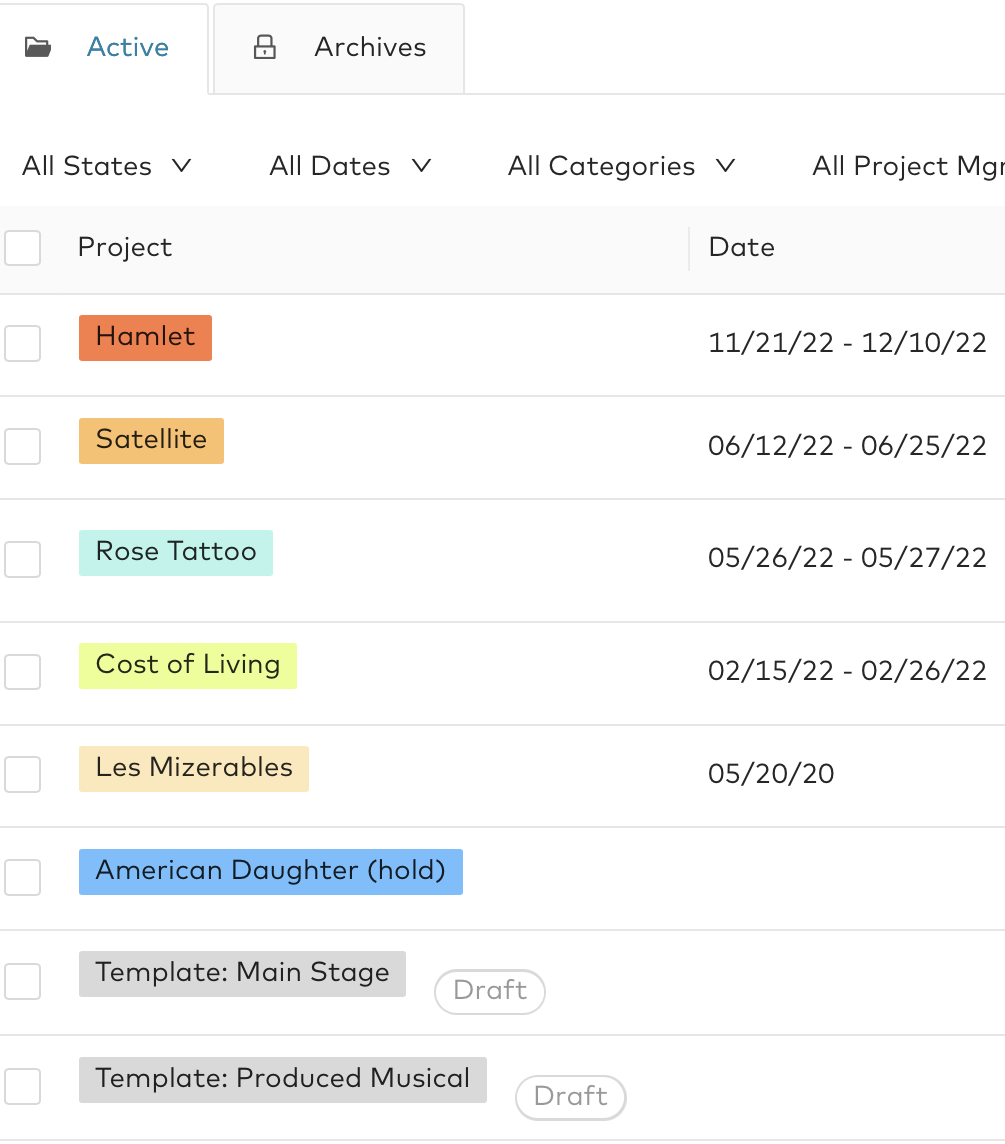Open the Hamlet project
The image size is (1005, 1144).
[145, 338]
